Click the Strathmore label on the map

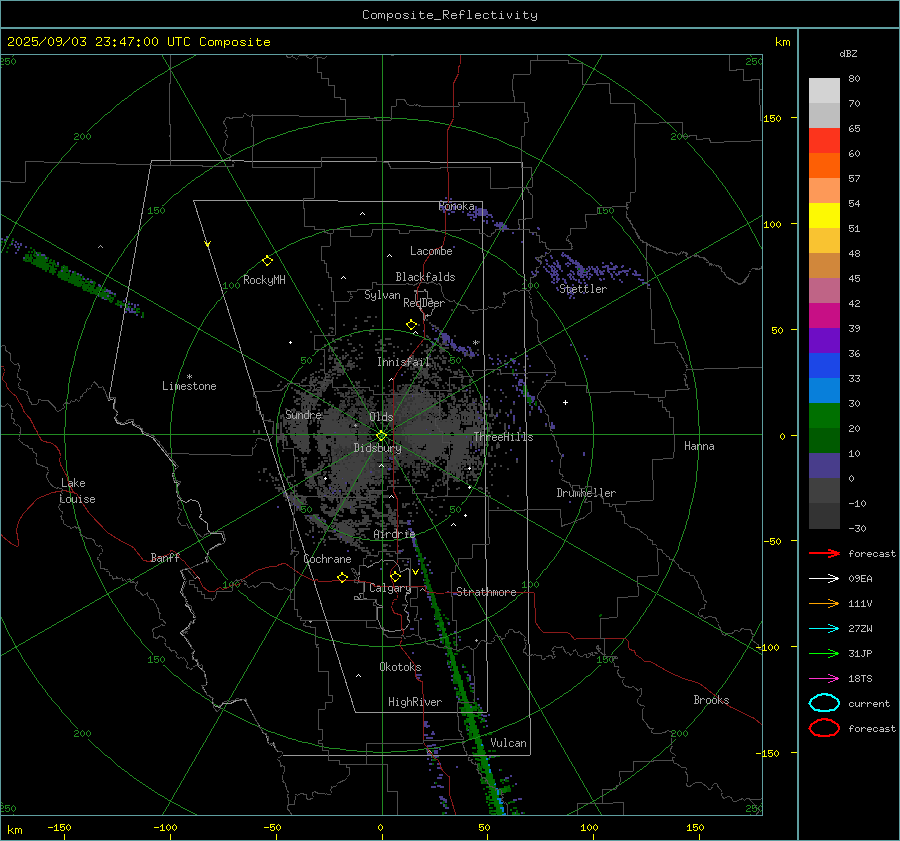point(486,592)
